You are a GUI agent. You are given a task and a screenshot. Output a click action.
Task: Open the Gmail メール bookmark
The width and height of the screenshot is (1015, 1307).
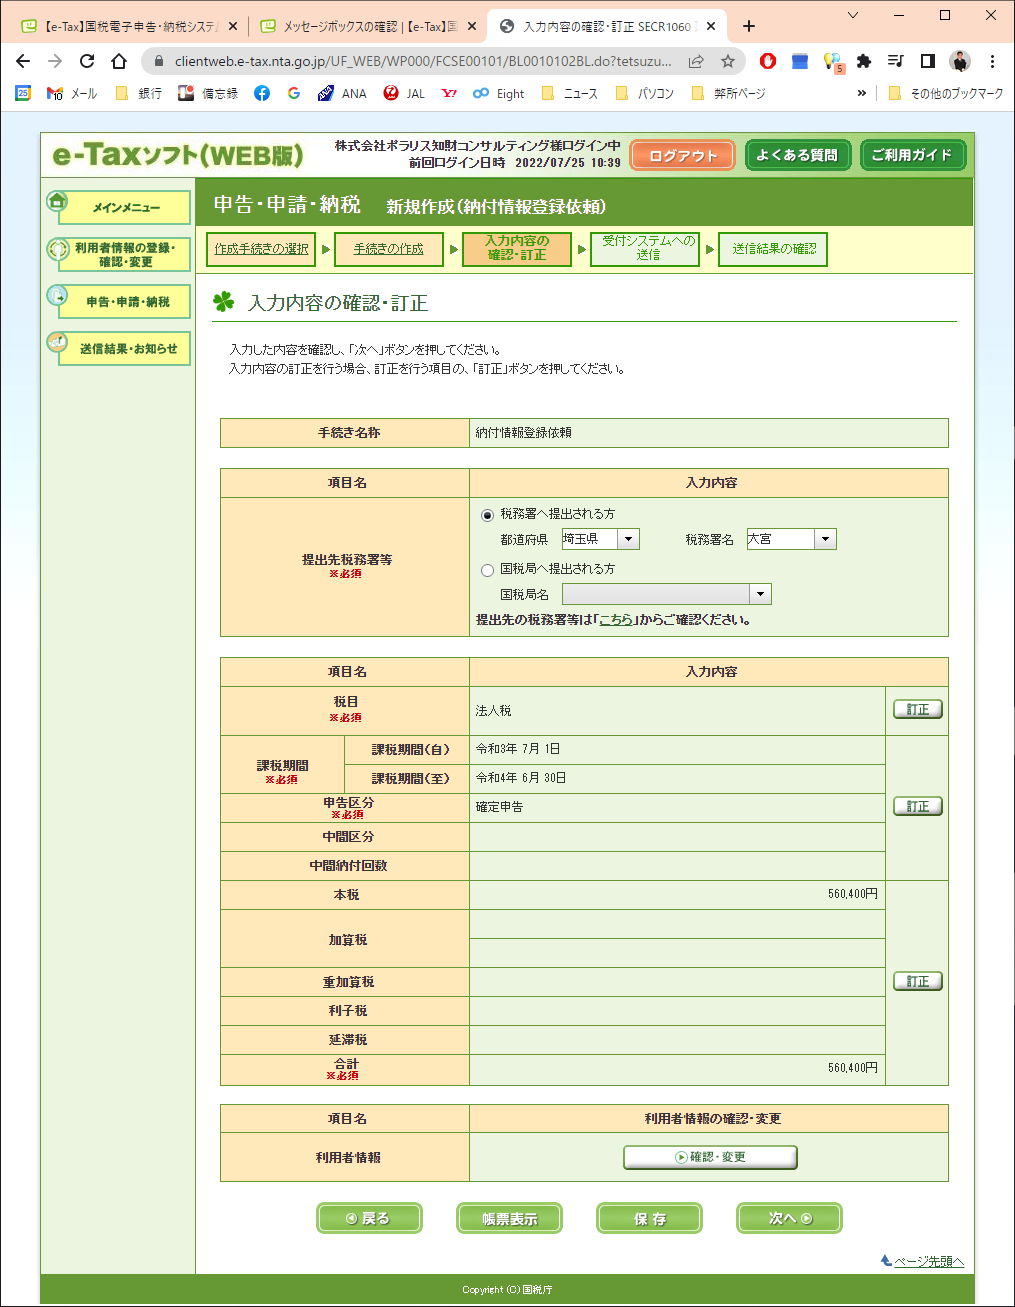pyautogui.click(x=72, y=93)
